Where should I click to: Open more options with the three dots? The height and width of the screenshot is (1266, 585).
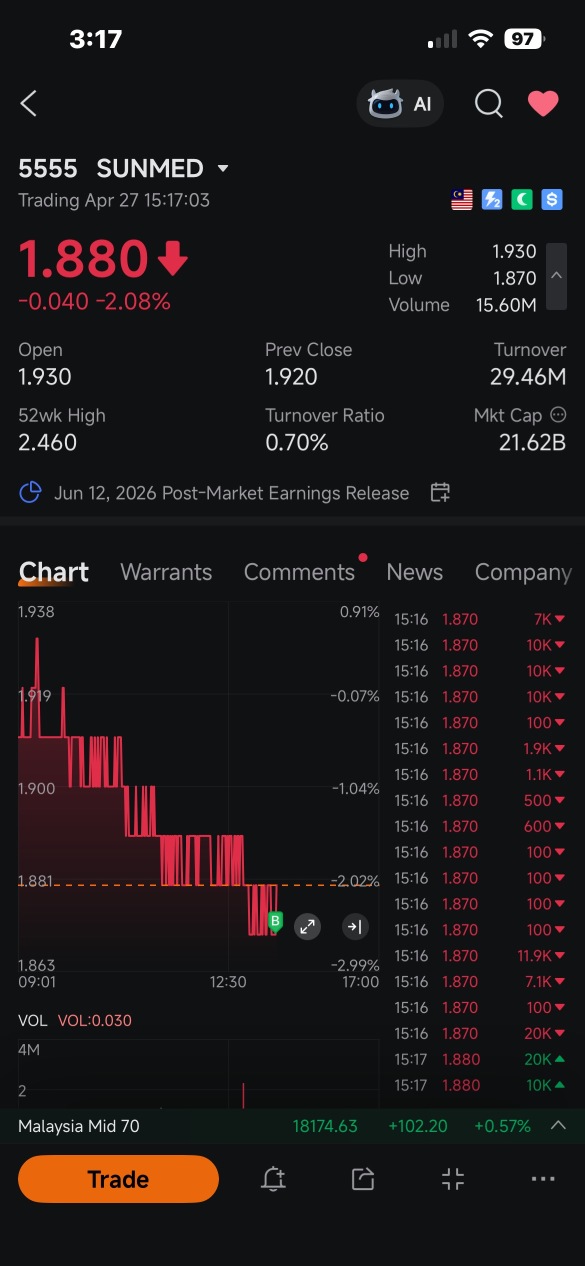[x=543, y=1179]
